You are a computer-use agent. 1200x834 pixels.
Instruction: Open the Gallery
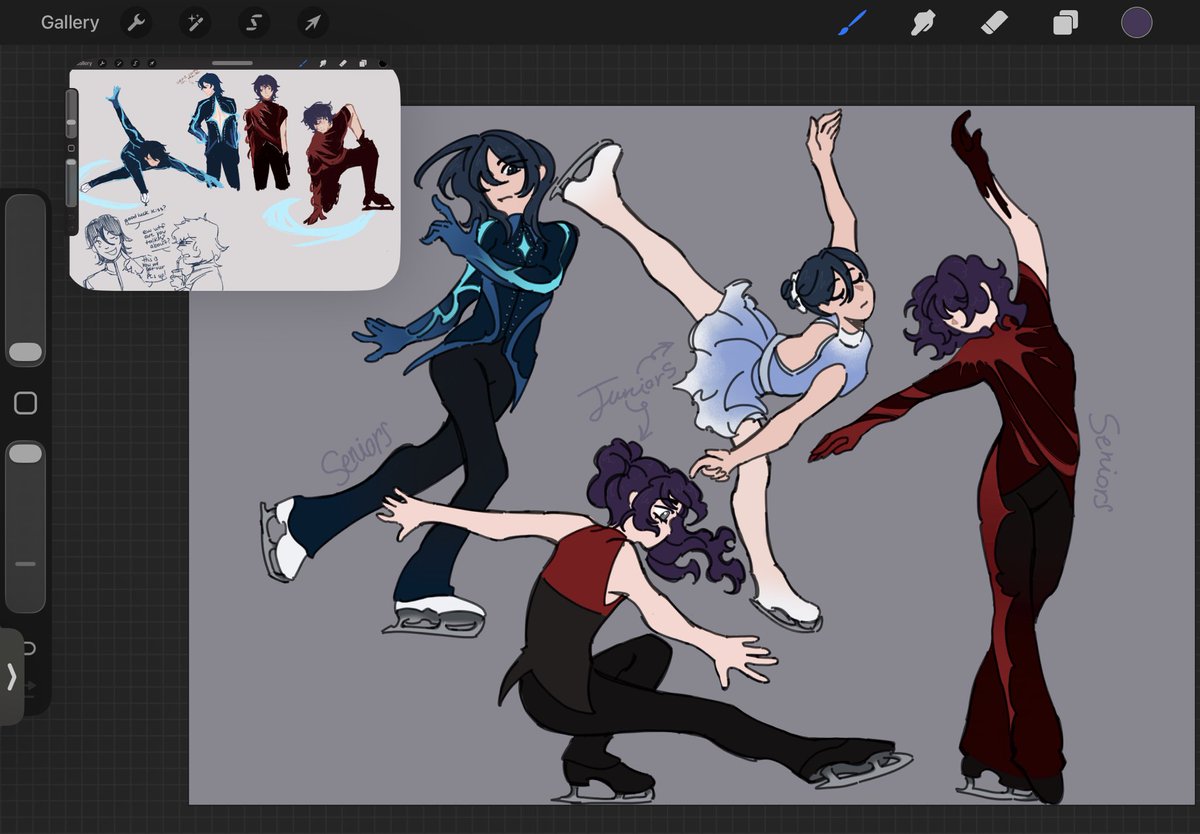point(70,22)
